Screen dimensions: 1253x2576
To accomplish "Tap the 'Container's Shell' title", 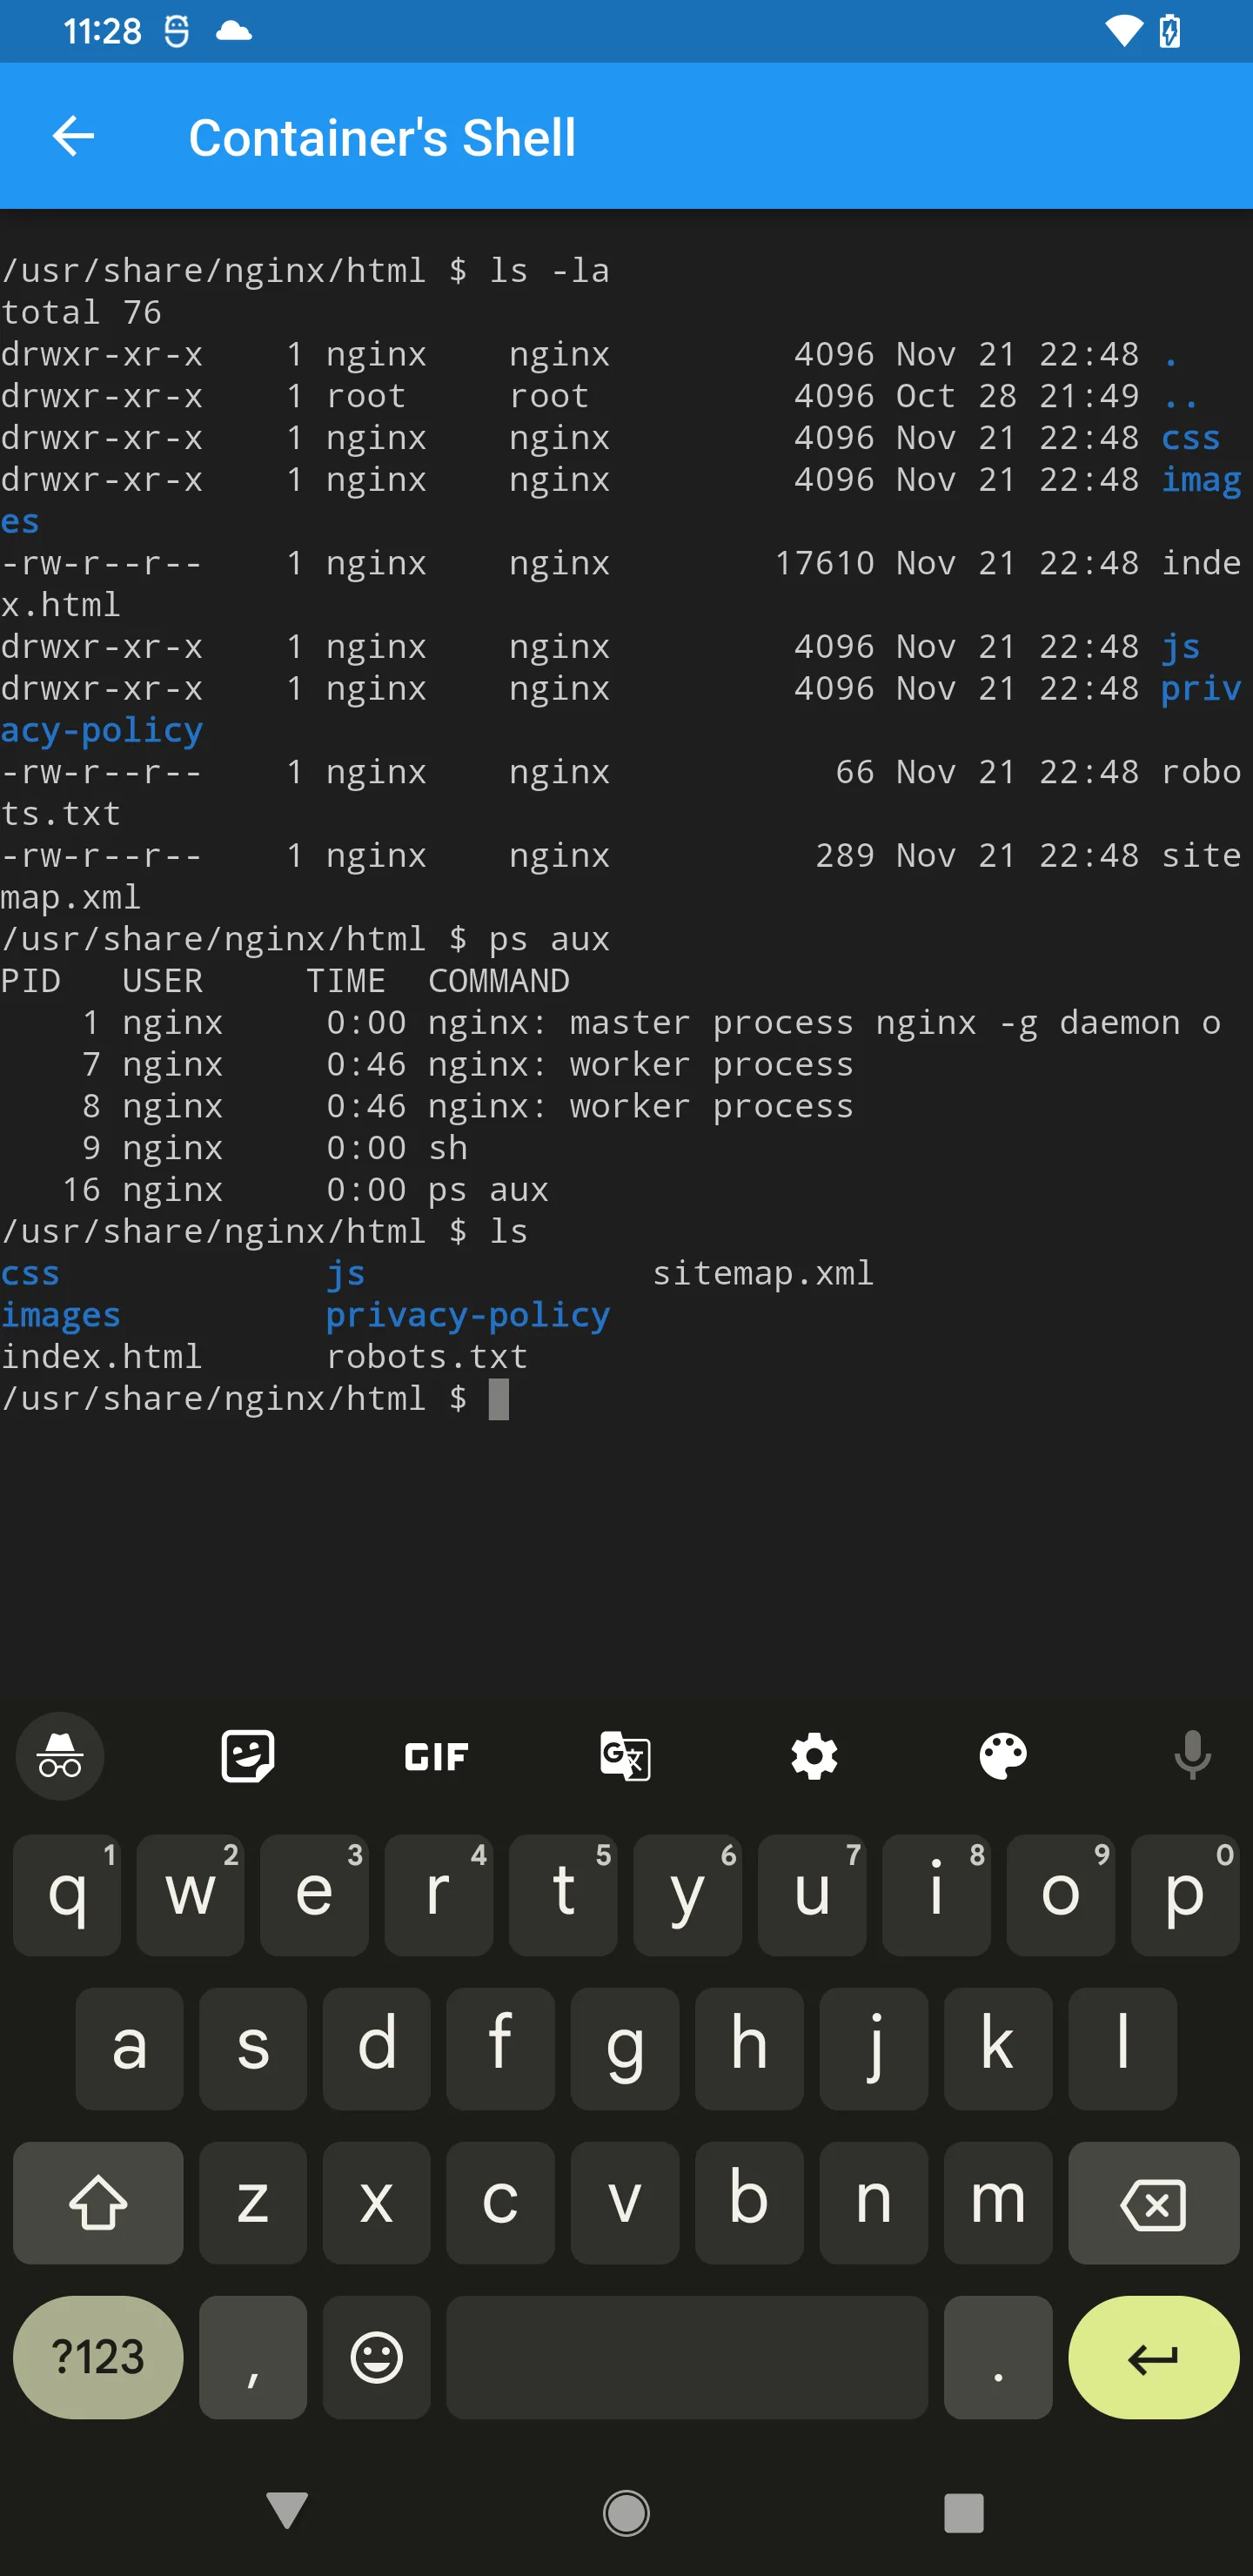I will coord(382,137).
